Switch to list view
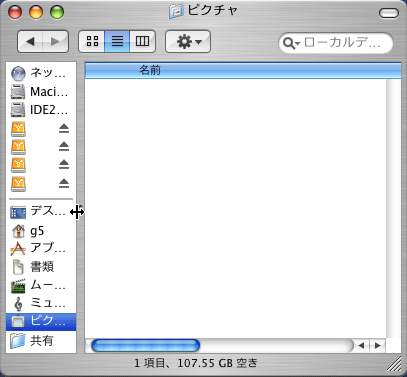This screenshot has height=377, width=407. 117,41
